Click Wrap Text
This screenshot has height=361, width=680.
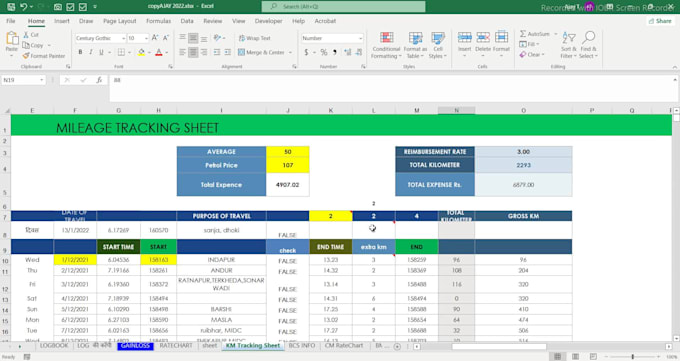[255, 38]
